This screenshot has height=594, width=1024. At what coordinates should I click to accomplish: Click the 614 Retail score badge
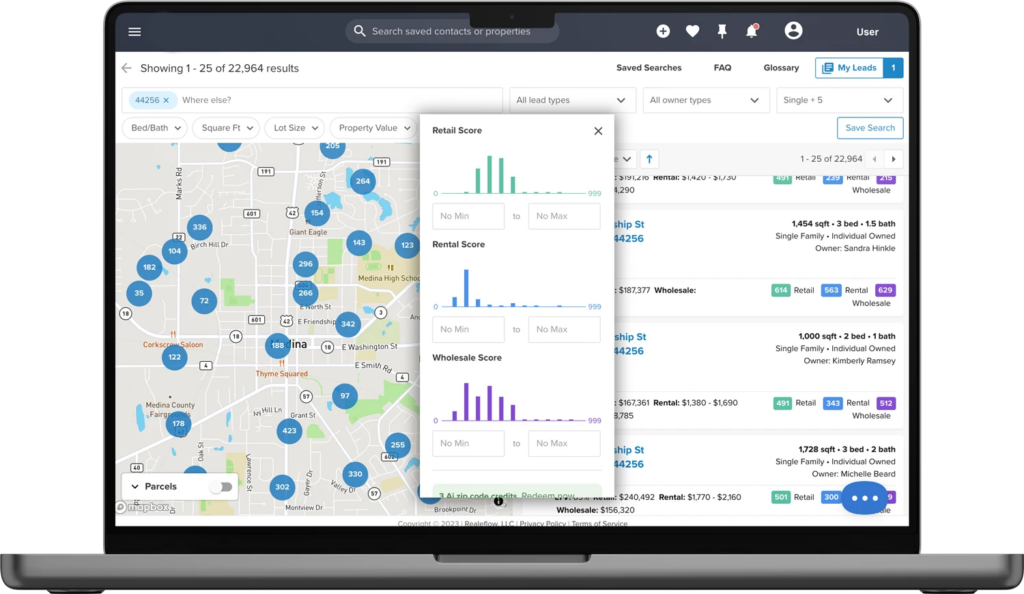[x=780, y=290]
